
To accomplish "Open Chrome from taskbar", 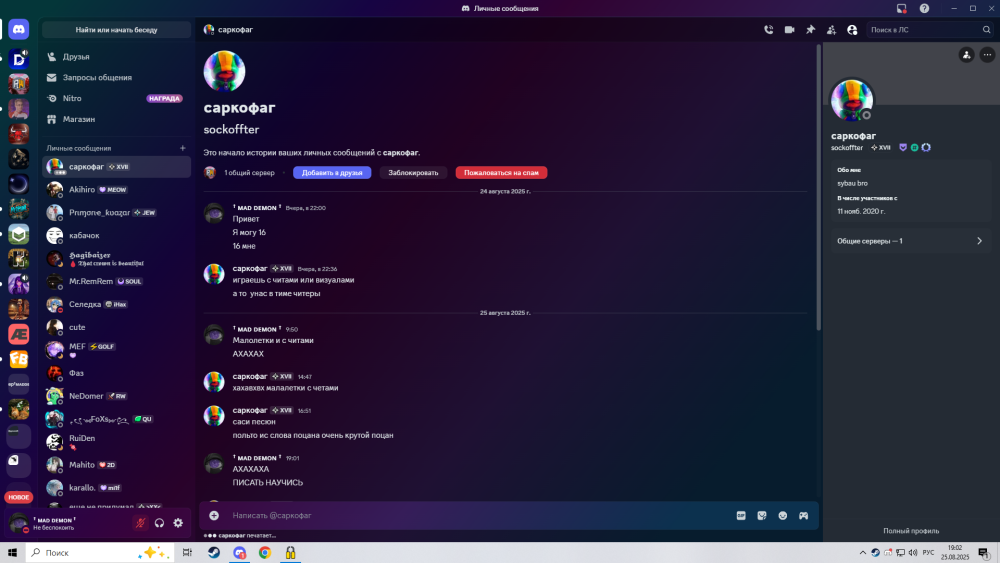I will pyautogui.click(x=265, y=553).
